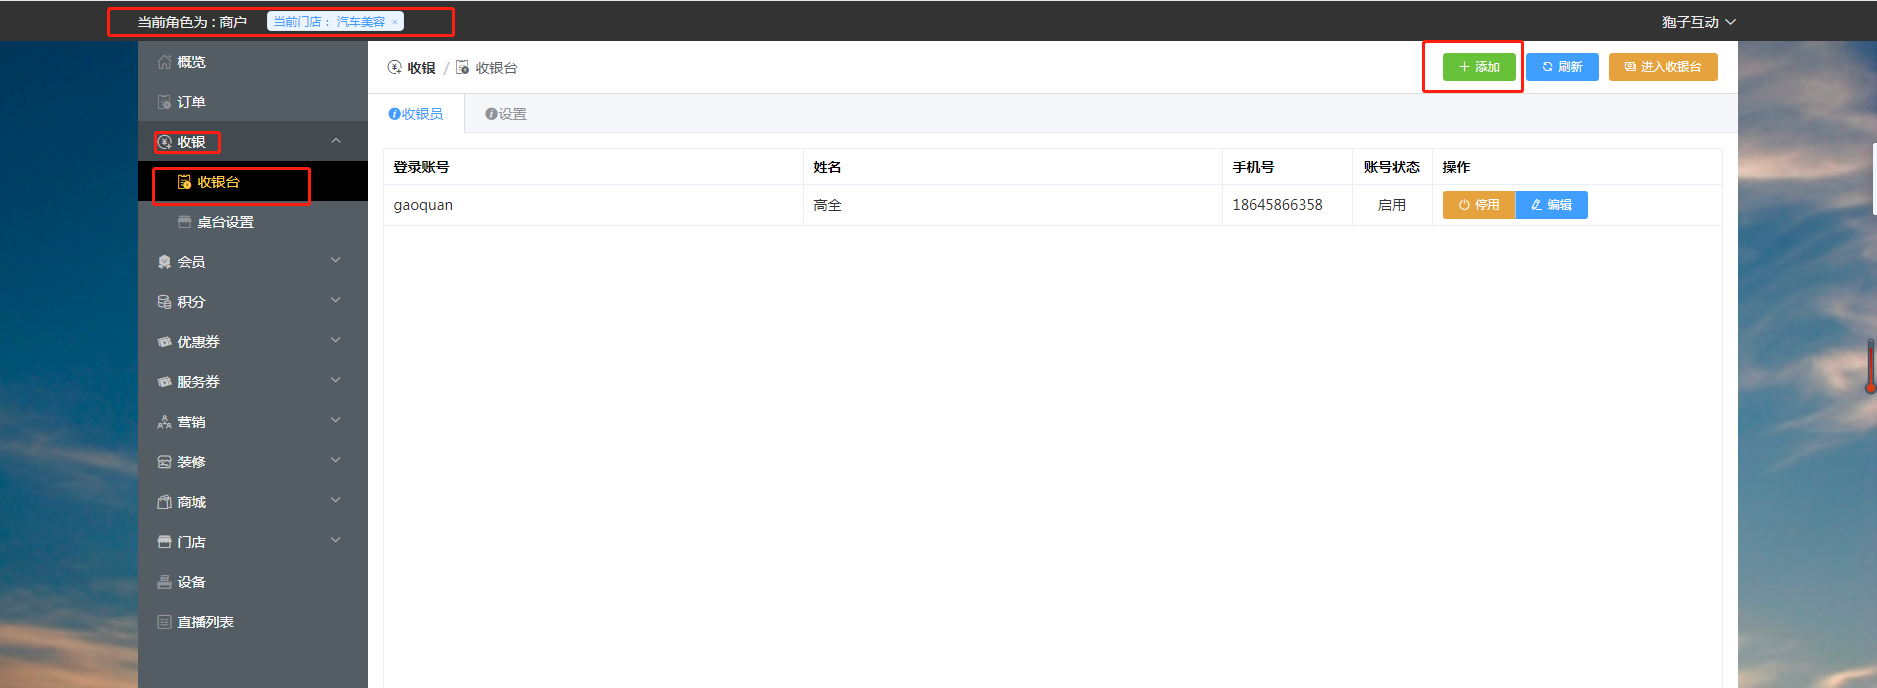
Task: Click the 门店 store icon
Action: click(164, 542)
